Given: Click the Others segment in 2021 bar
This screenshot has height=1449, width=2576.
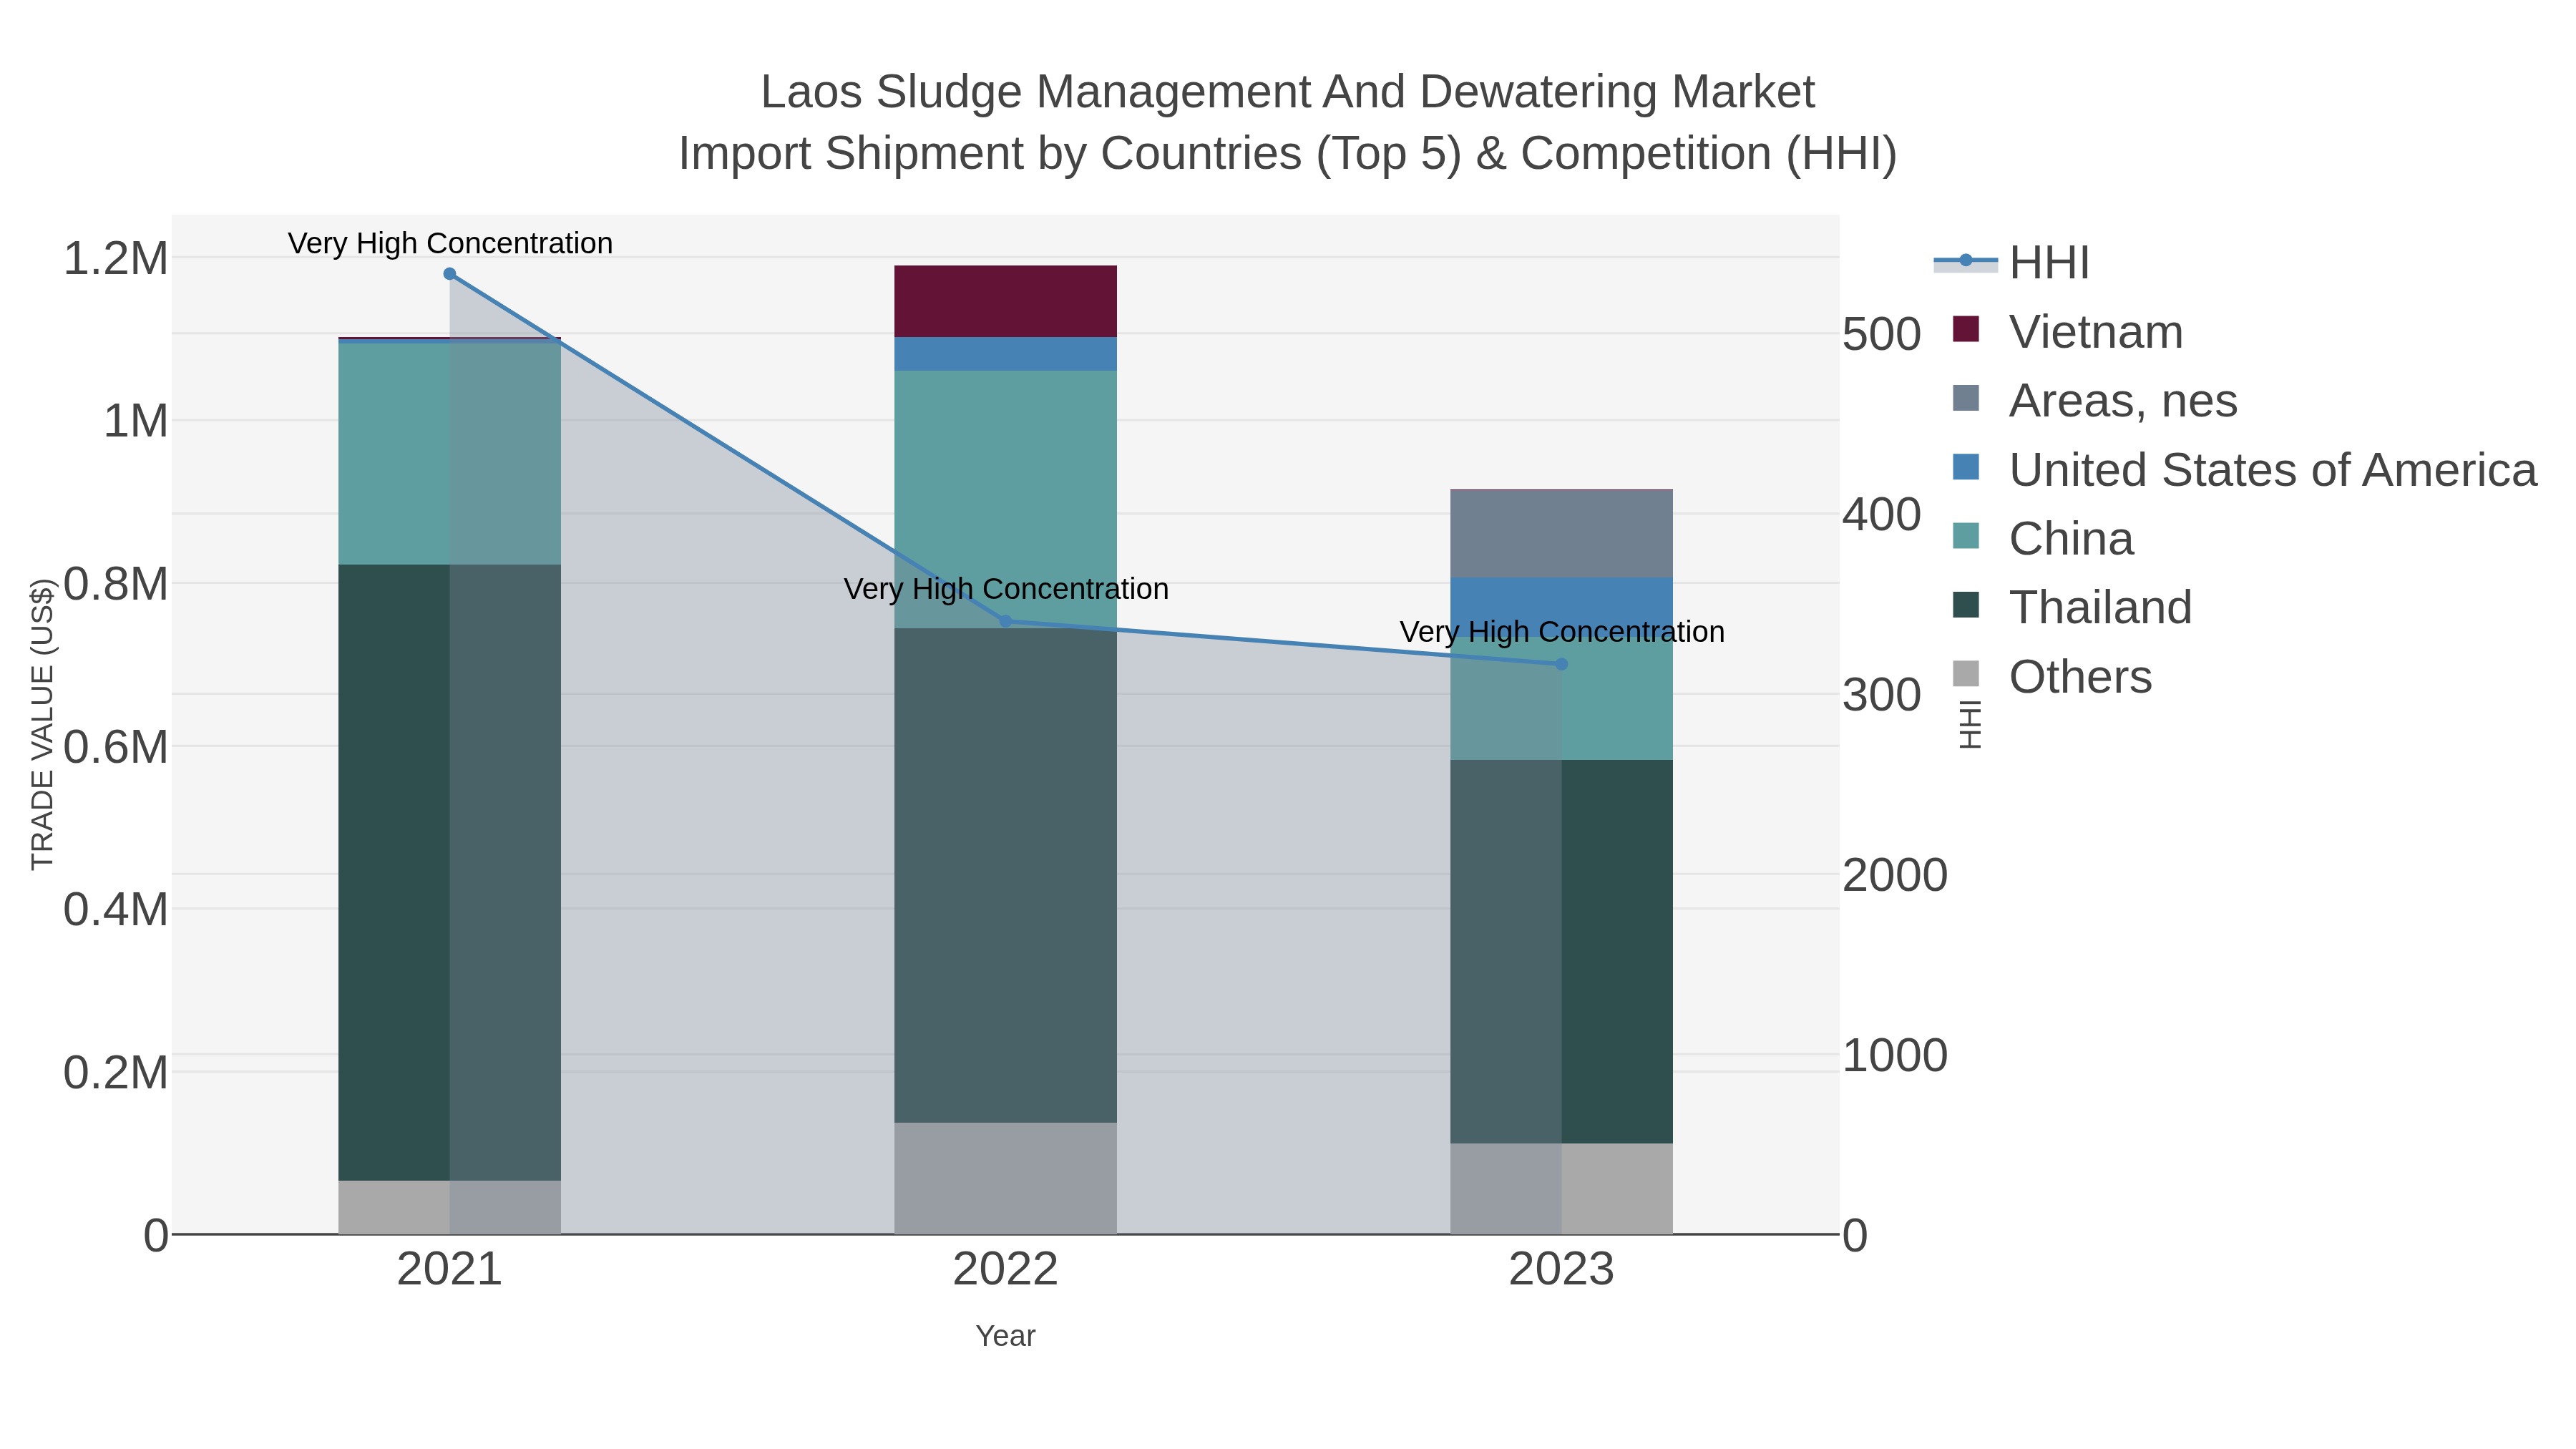Looking at the screenshot, I should [x=449, y=1207].
